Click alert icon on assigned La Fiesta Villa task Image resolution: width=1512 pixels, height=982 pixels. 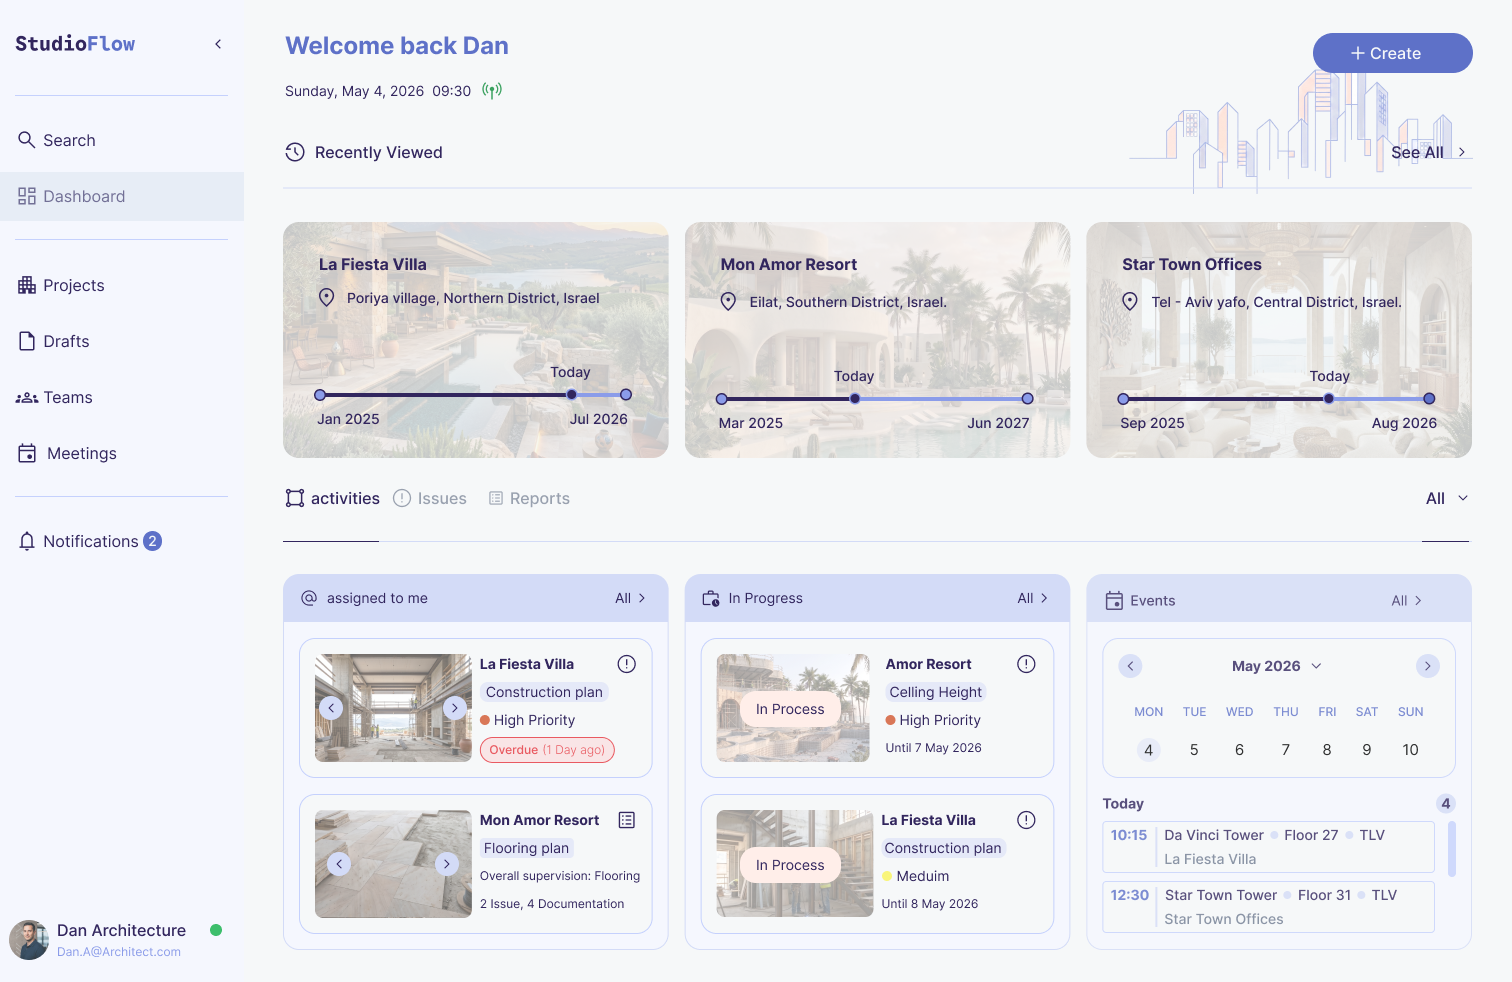pos(627,664)
